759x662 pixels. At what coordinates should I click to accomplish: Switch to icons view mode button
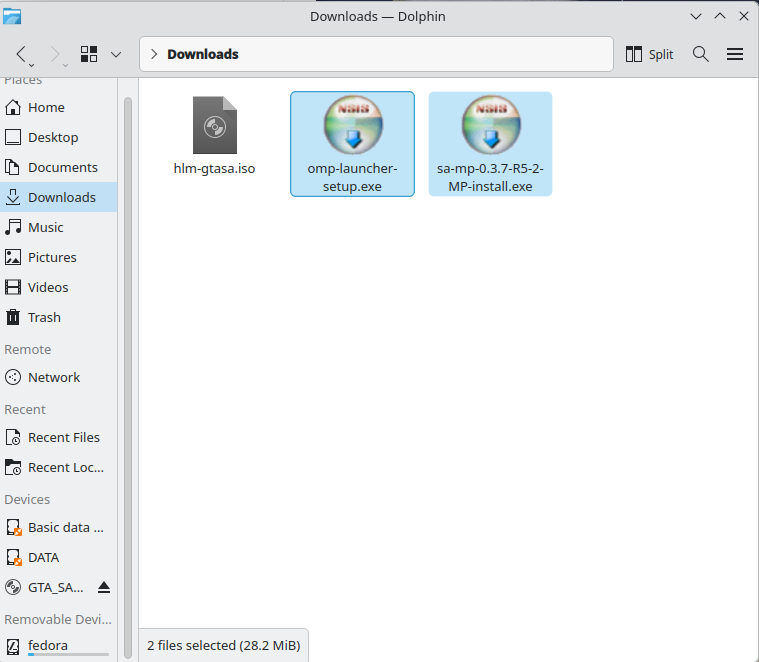point(89,54)
